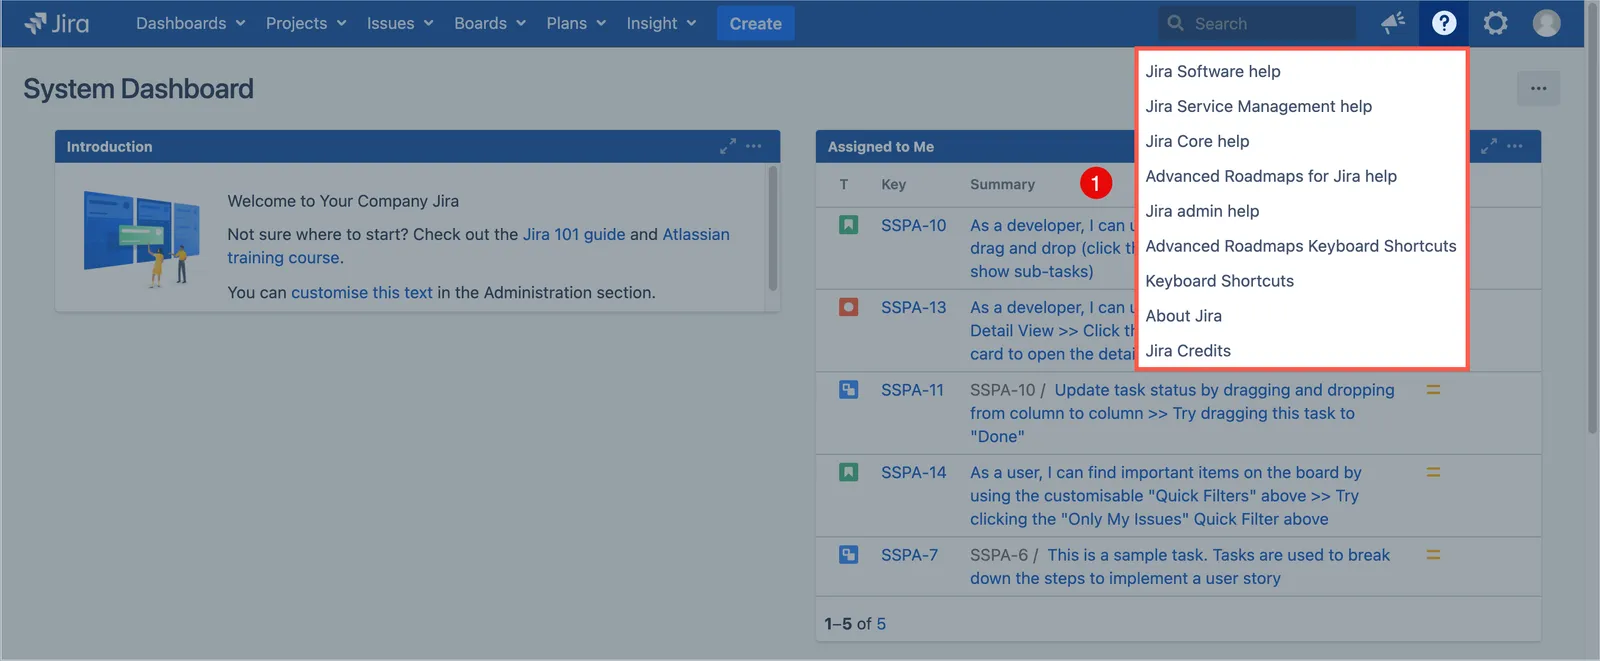Expand the Projects dropdown
The image size is (1600, 661).
(x=306, y=23)
